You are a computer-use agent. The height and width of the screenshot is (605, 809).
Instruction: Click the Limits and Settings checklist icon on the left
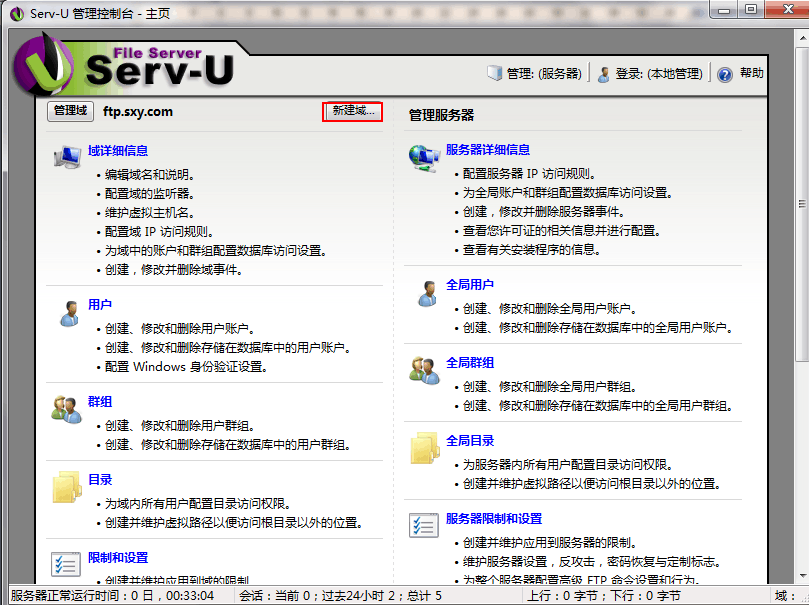66,563
